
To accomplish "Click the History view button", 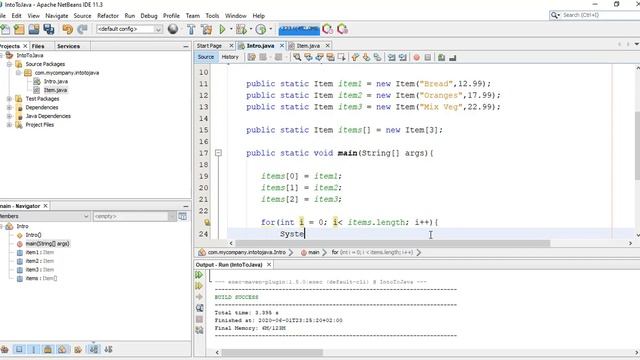I will 230,57.
